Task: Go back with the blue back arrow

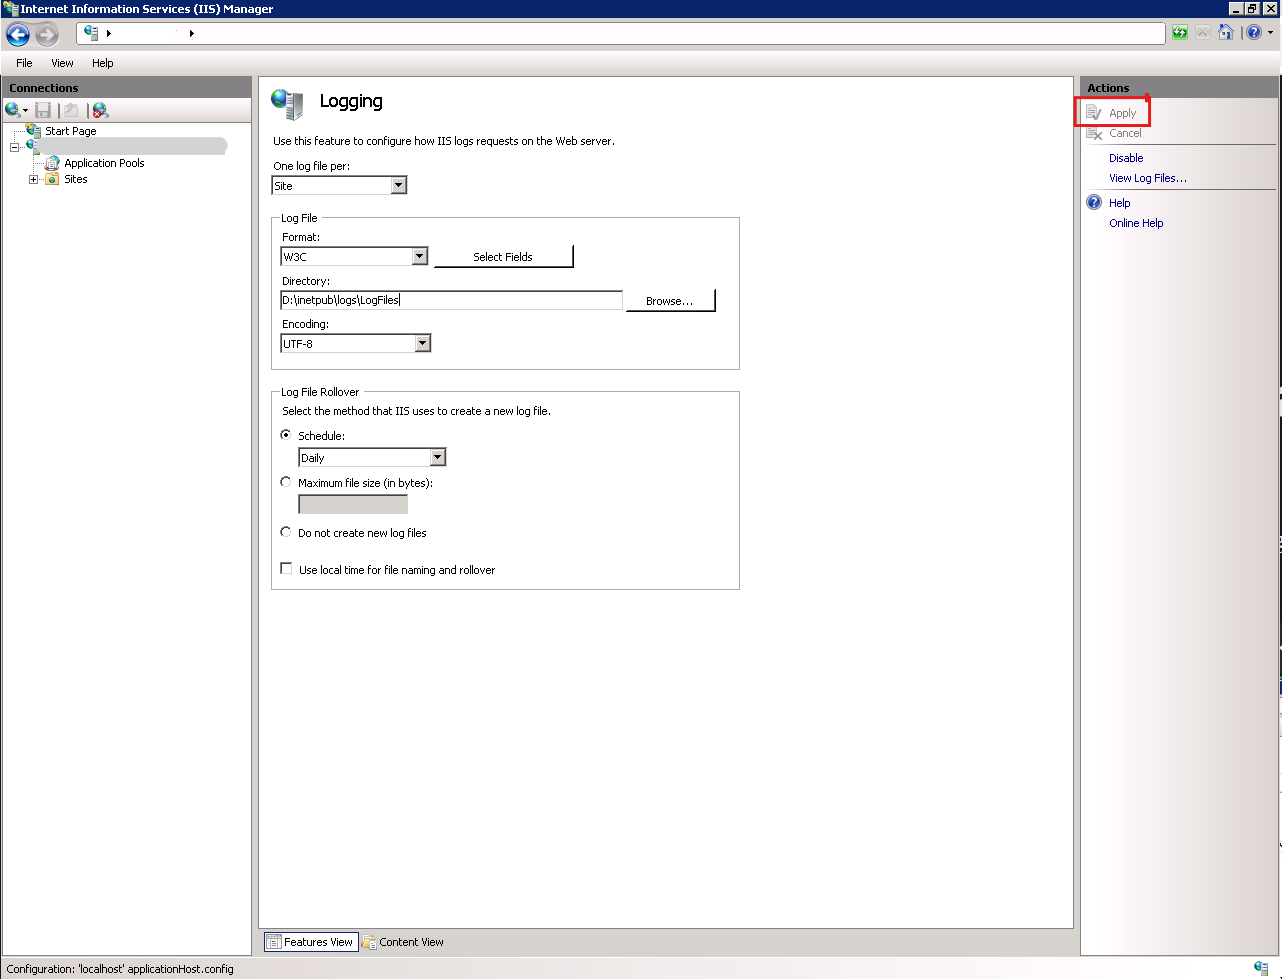Action: (18, 34)
